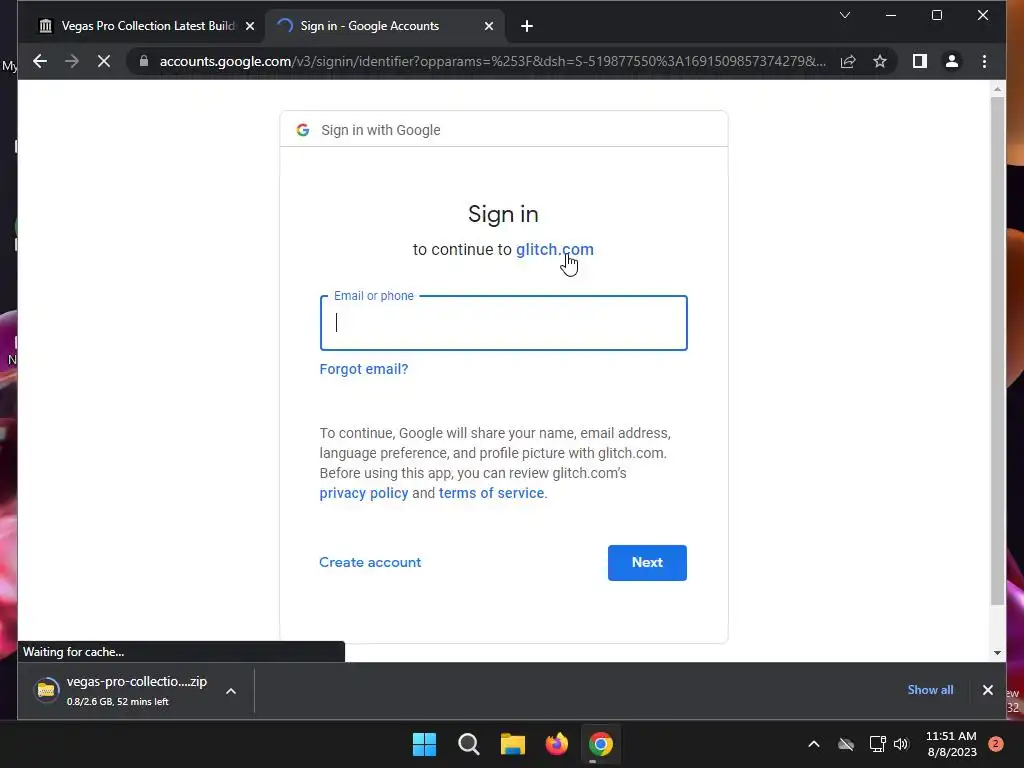
Task: Click the Google logo in sign-in header
Action: [302, 130]
